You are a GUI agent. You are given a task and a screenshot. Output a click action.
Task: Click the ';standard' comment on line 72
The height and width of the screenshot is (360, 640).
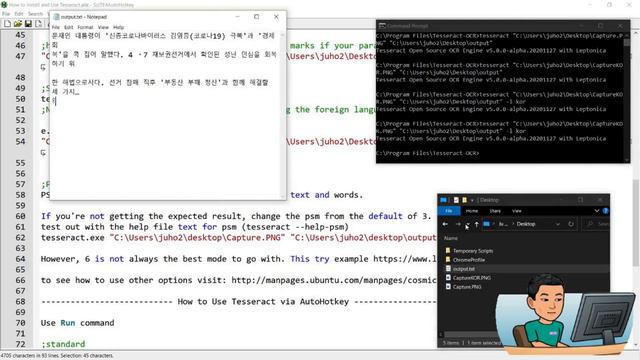(63, 344)
